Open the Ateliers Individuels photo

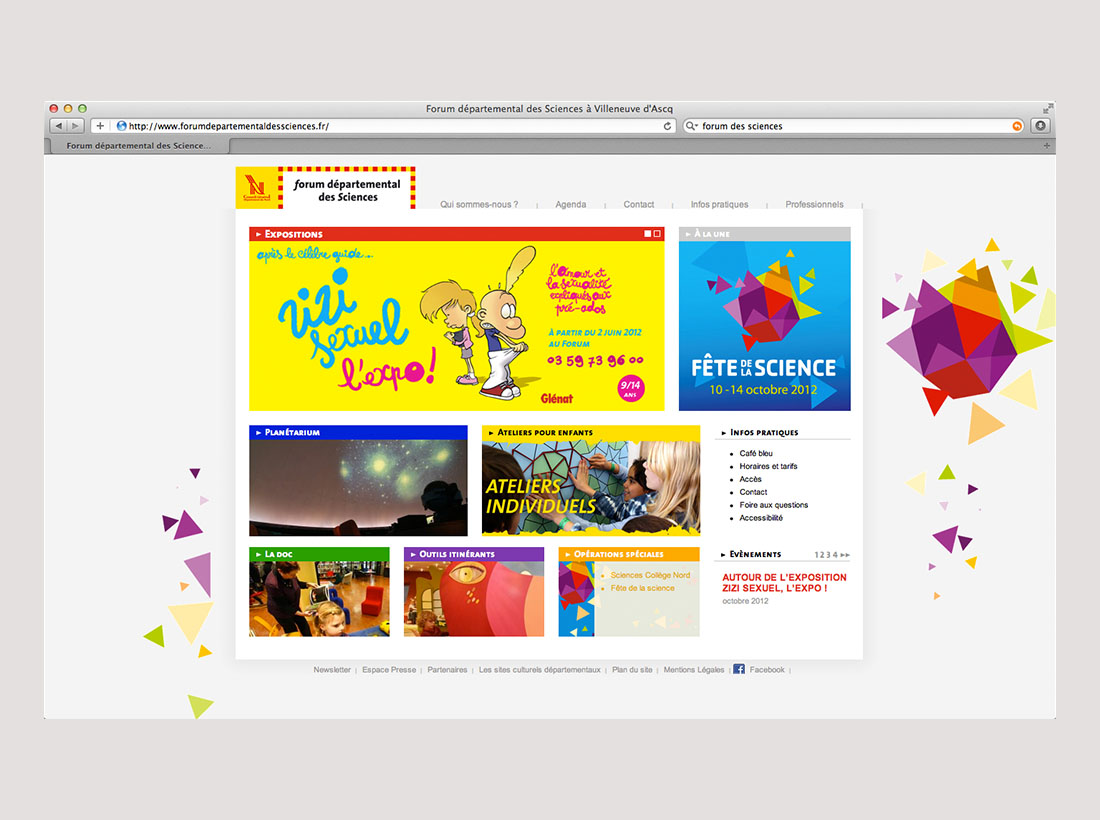591,488
